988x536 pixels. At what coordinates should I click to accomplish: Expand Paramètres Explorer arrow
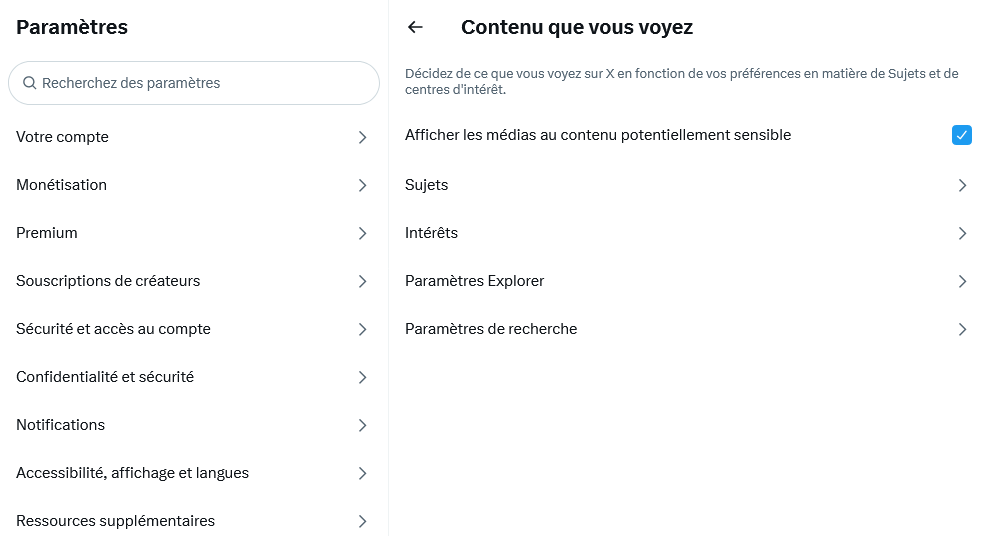962,281
